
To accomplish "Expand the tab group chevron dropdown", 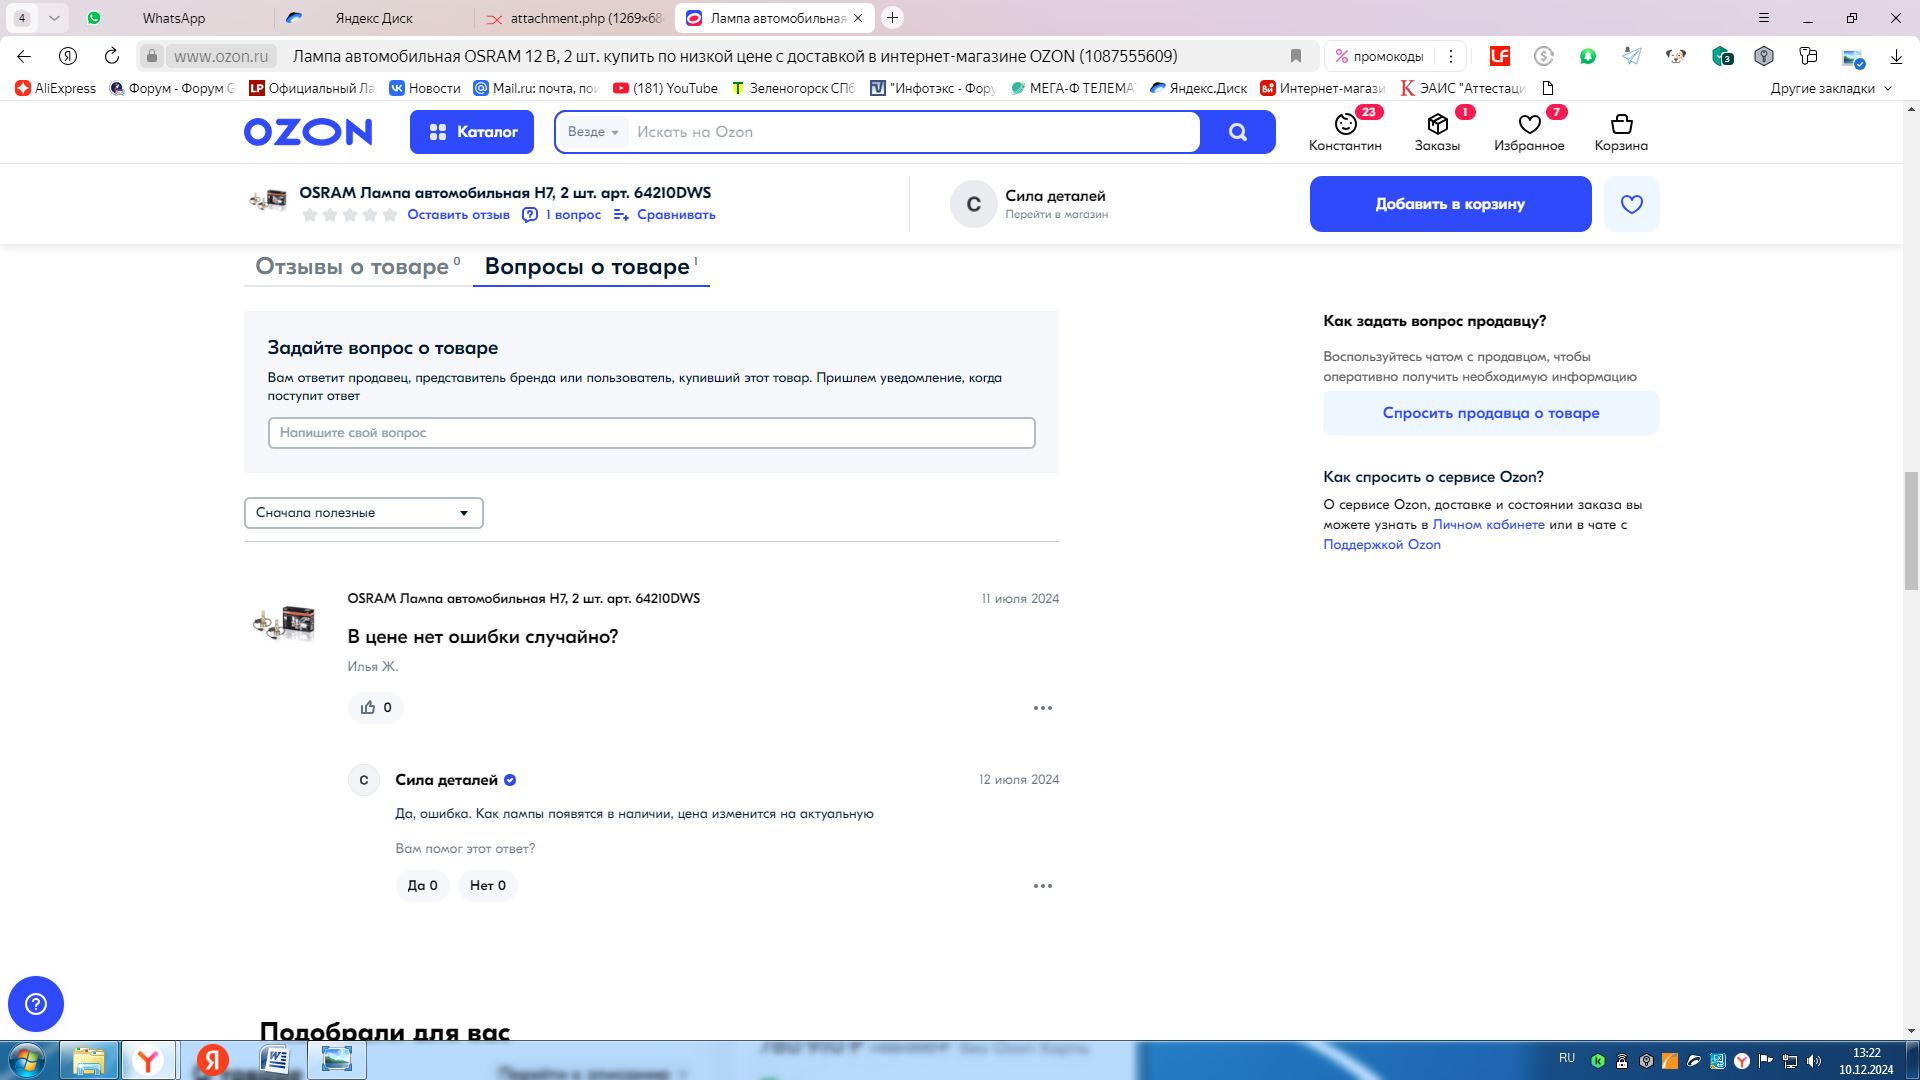I will tap(54, 18).
